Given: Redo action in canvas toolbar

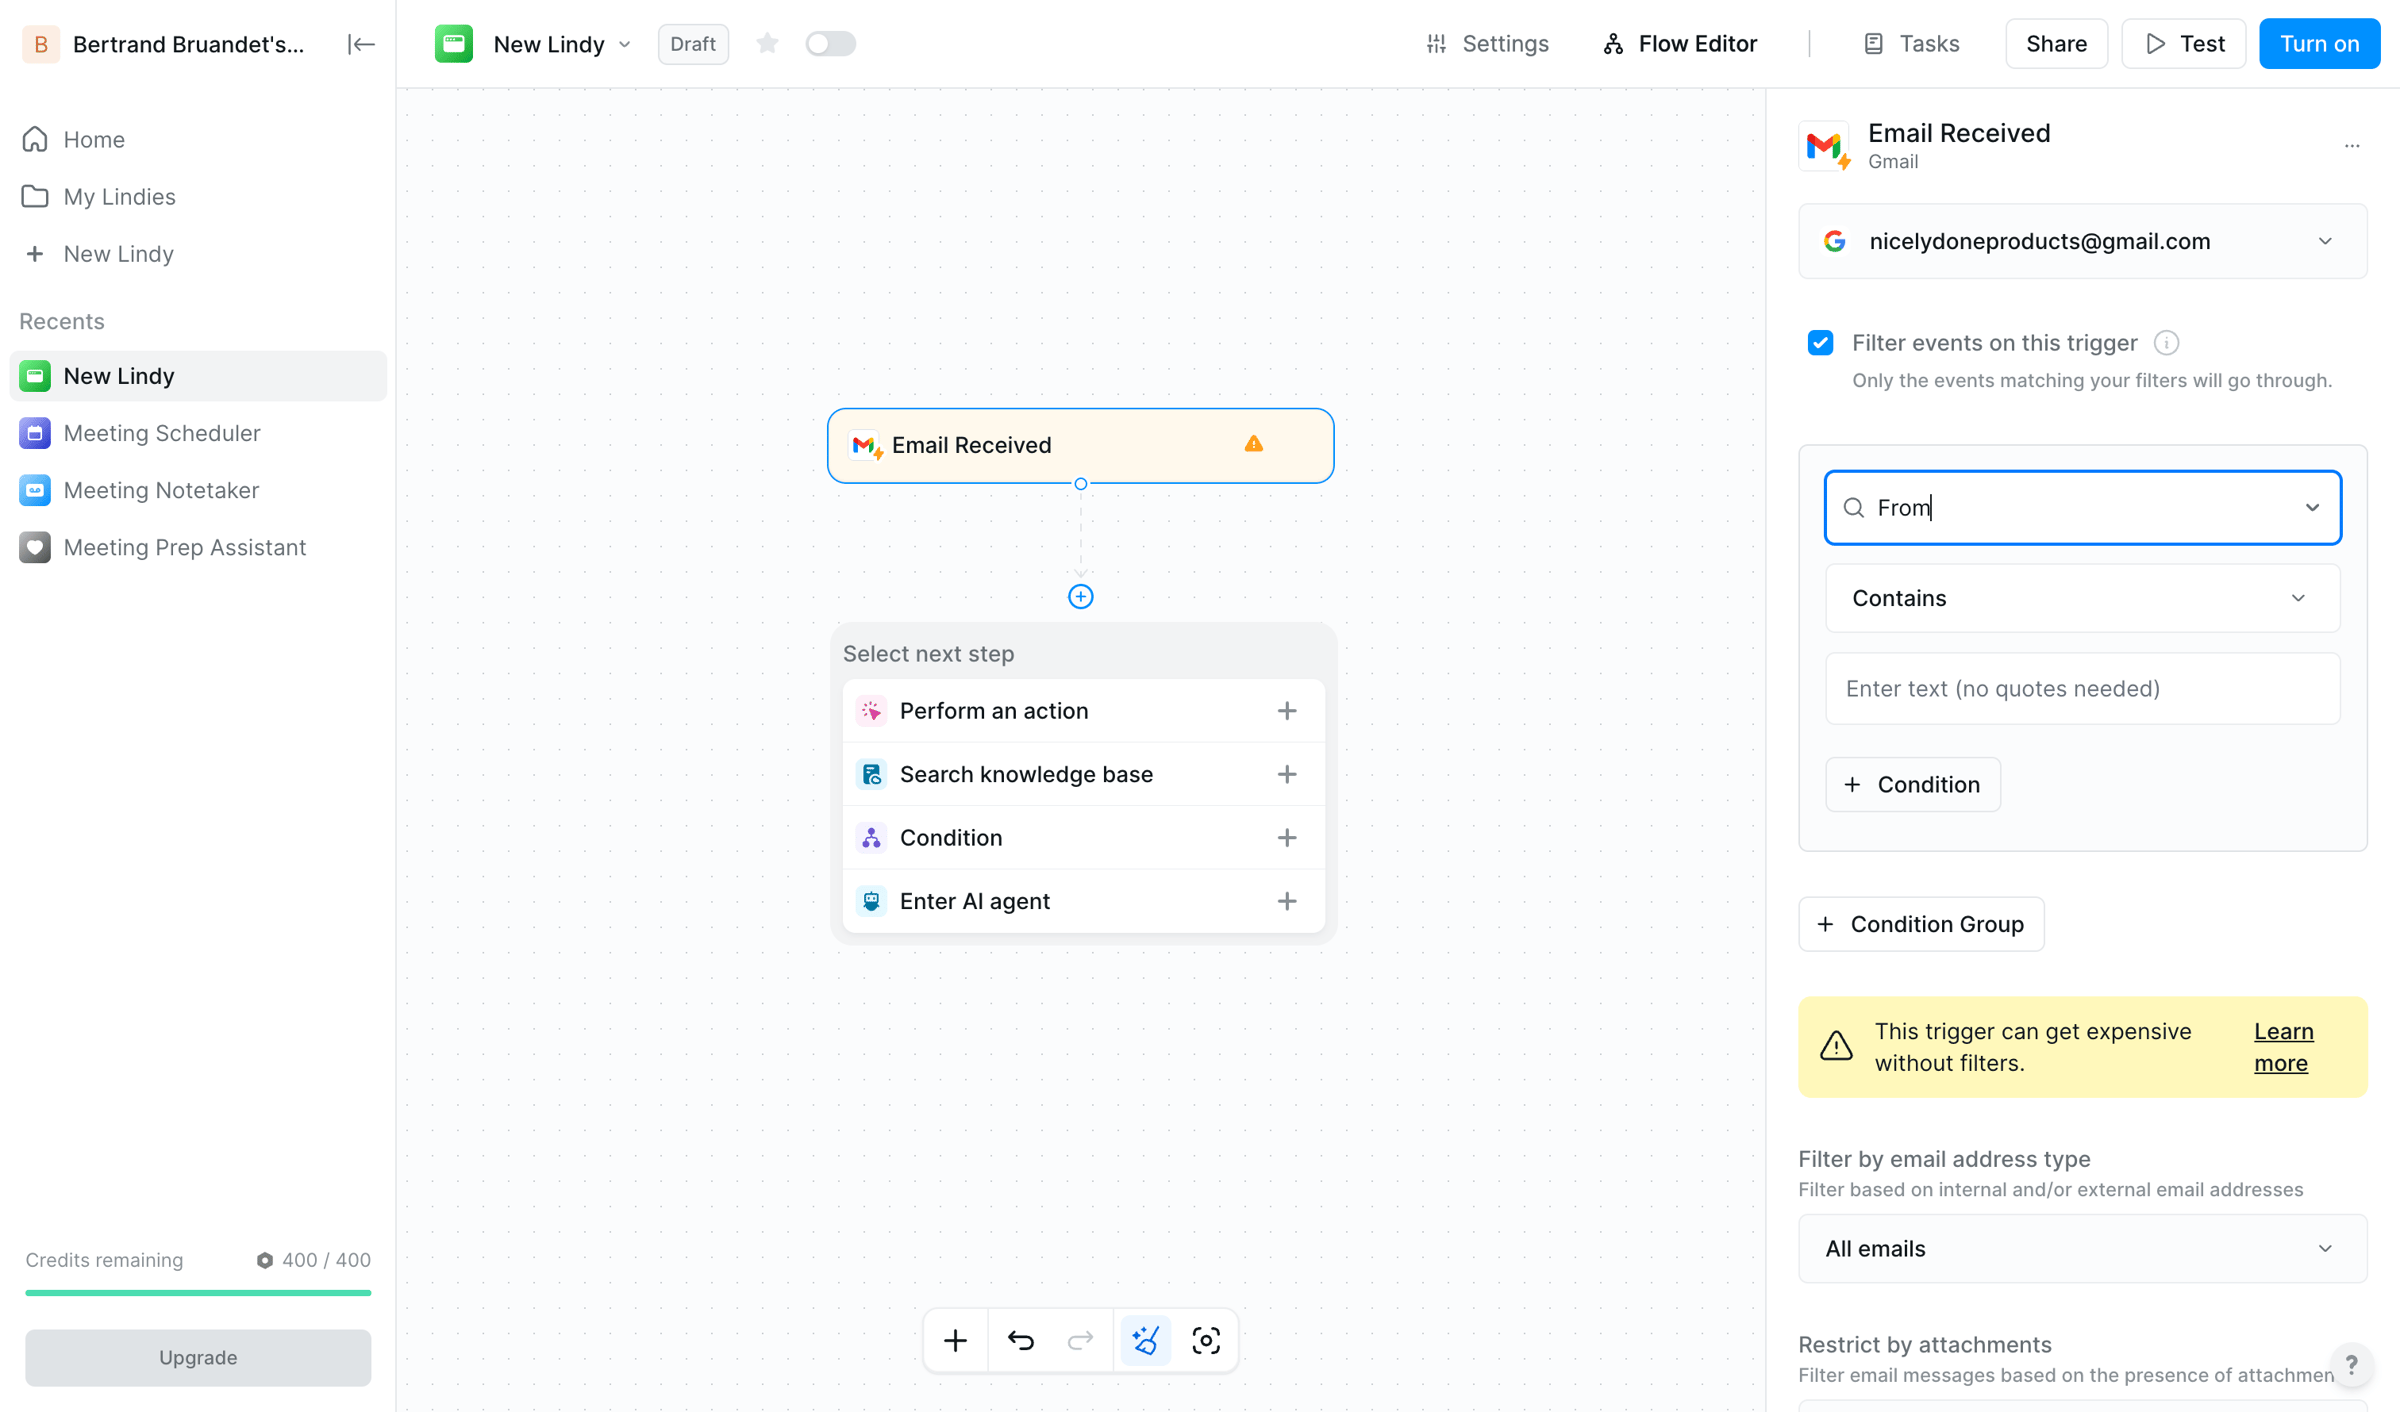Looking at the screenshot, I should coord(1080,1340).
